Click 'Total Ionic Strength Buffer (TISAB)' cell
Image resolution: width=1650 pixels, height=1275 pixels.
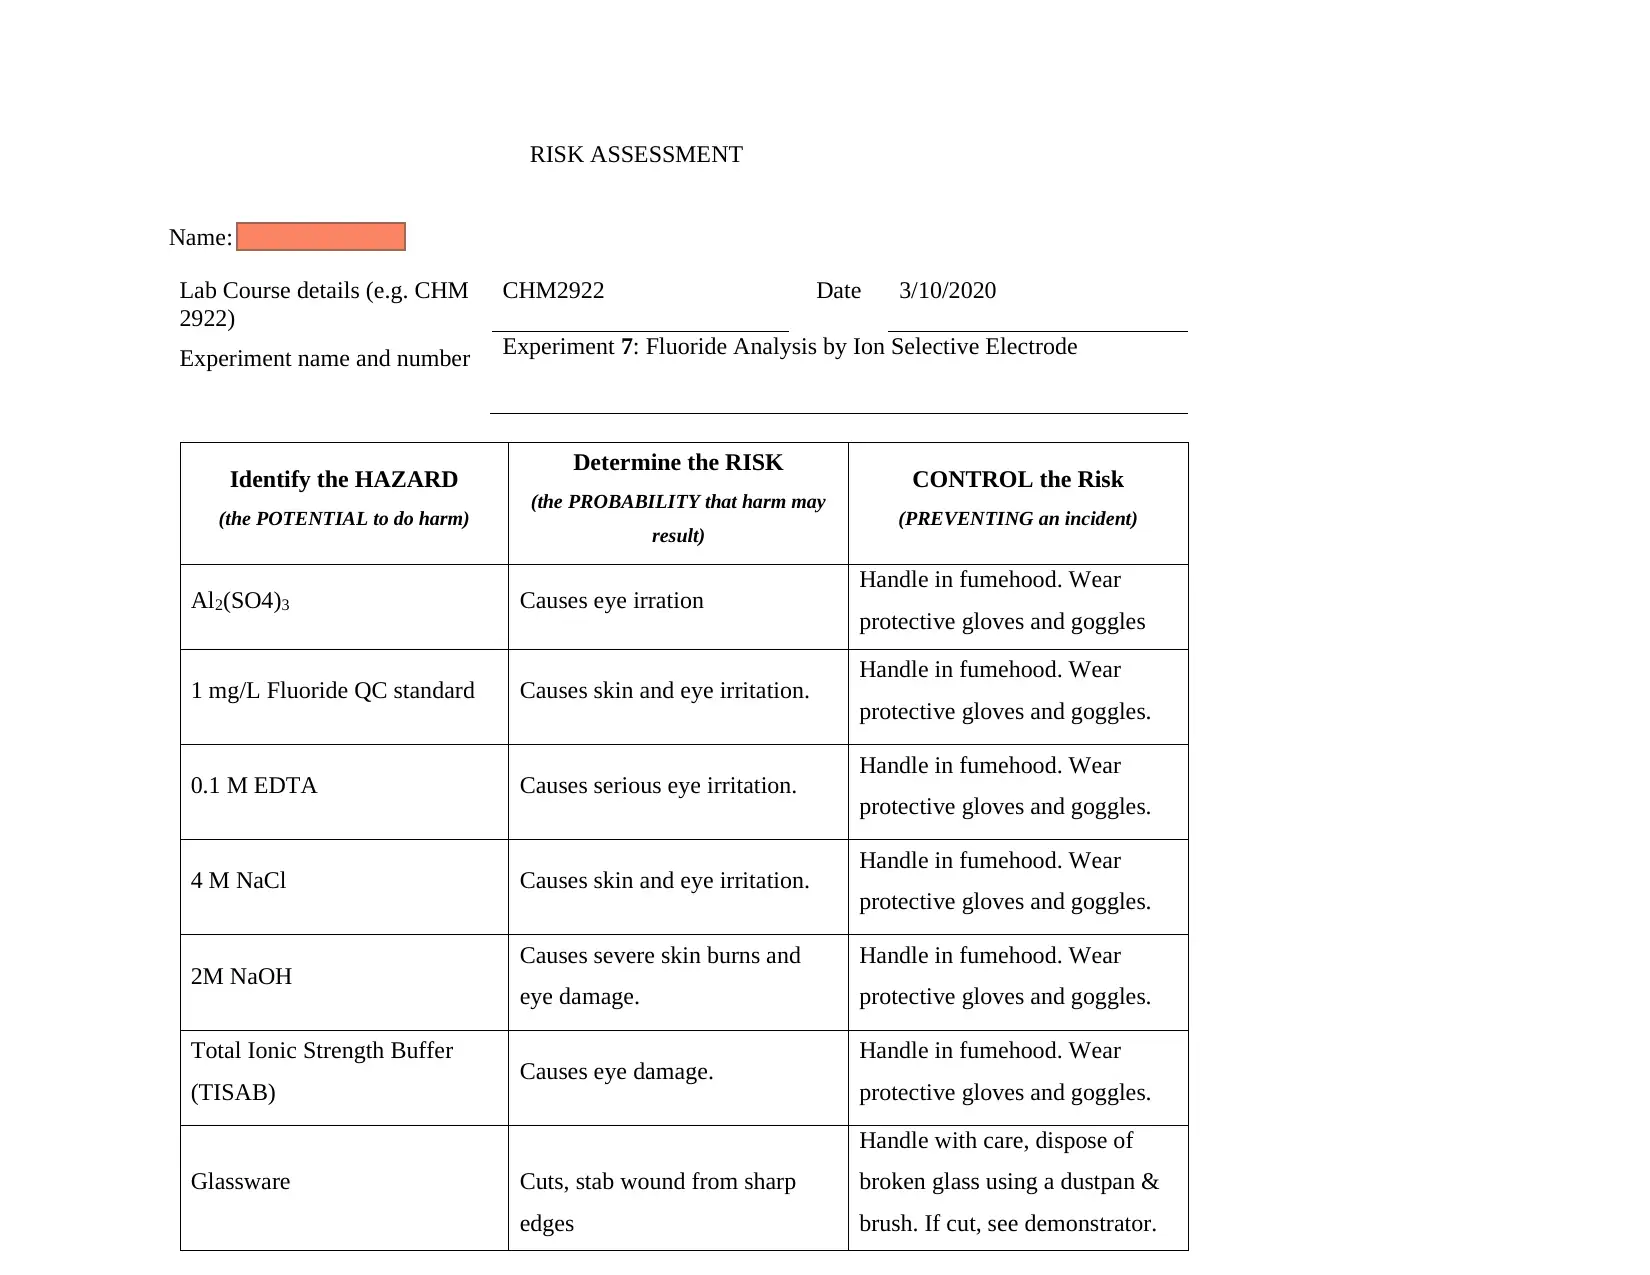(x=344, y=1078)
